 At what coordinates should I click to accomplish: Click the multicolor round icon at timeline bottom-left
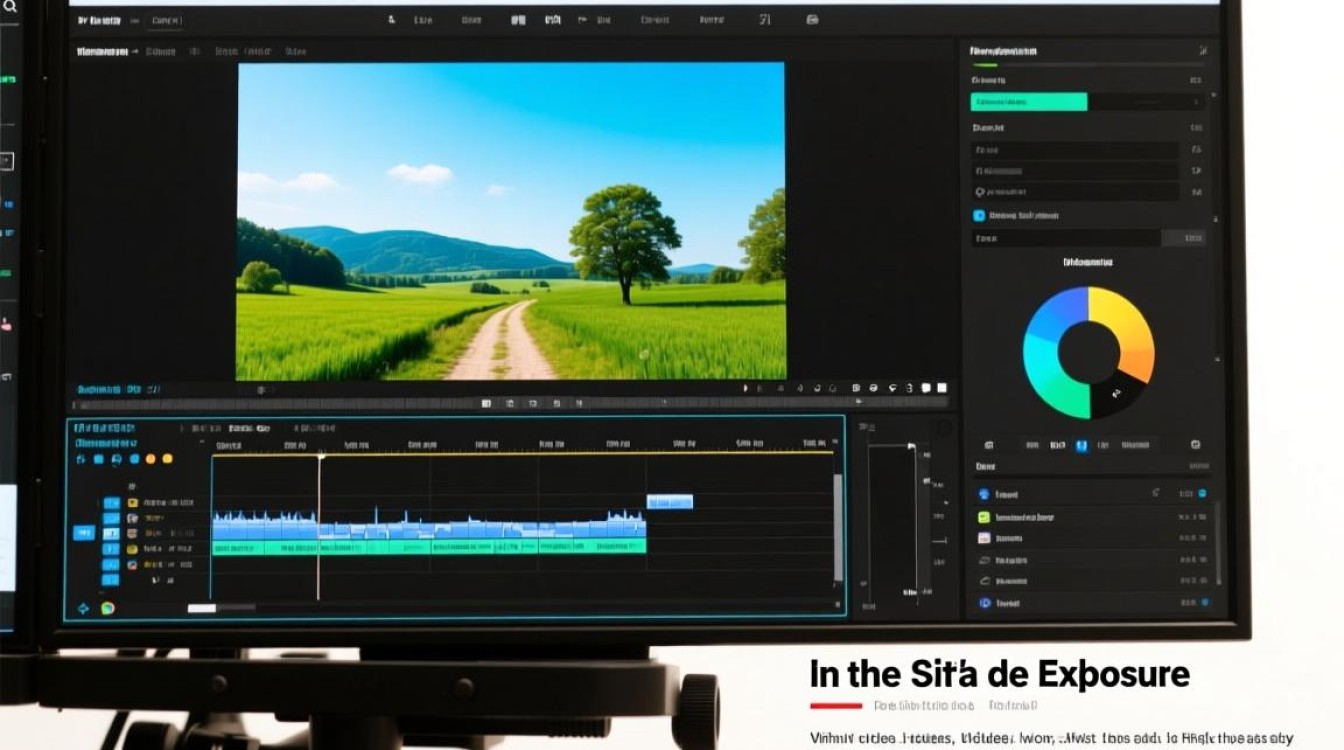click(x=107, y=608)
